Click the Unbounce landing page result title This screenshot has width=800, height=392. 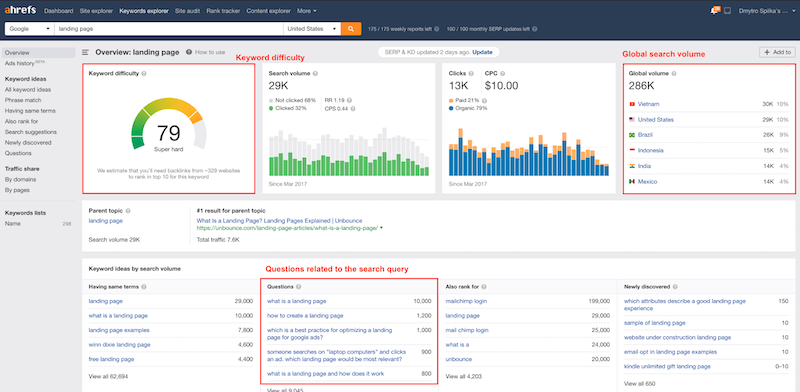(x=280, y=220)
